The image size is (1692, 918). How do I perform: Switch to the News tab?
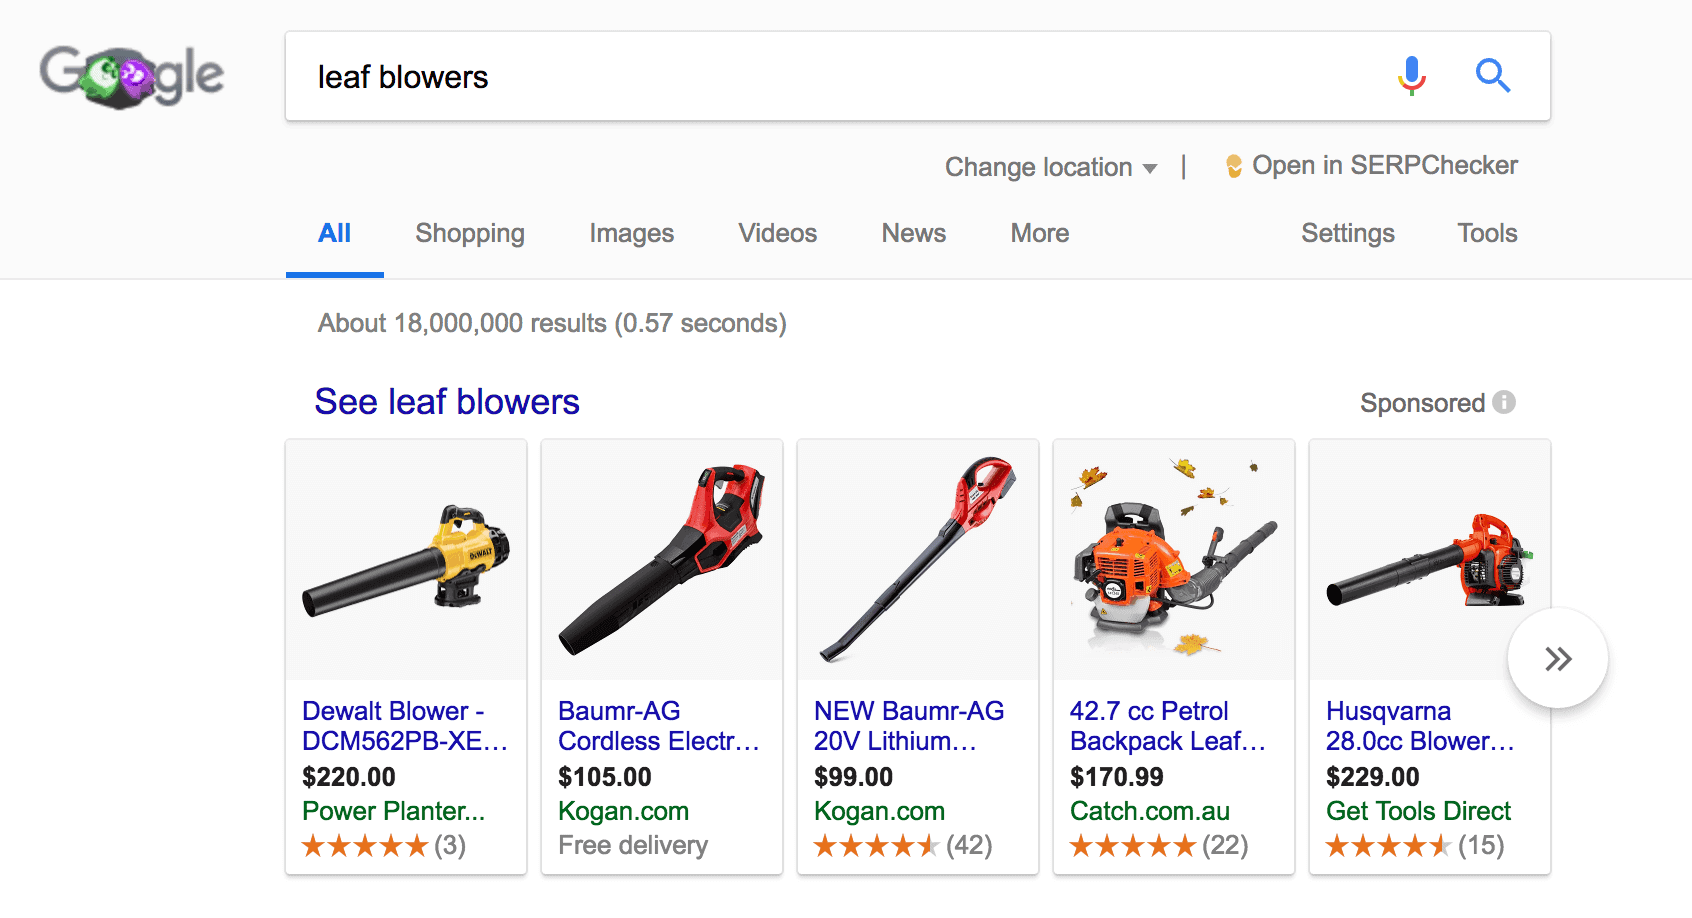pos(912,233)
